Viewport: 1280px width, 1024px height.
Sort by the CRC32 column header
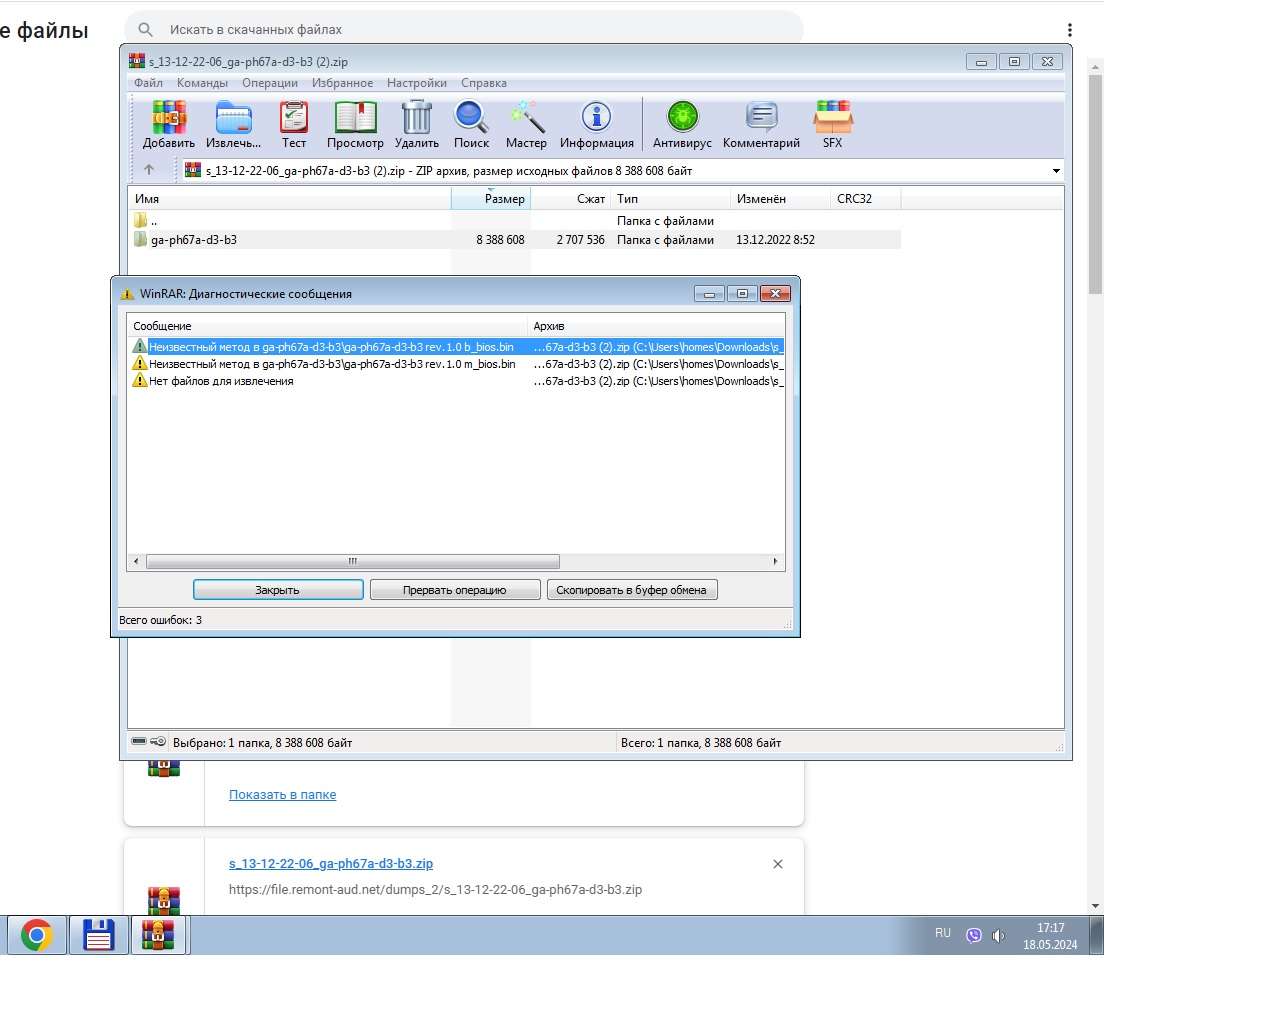coord(866,199)
